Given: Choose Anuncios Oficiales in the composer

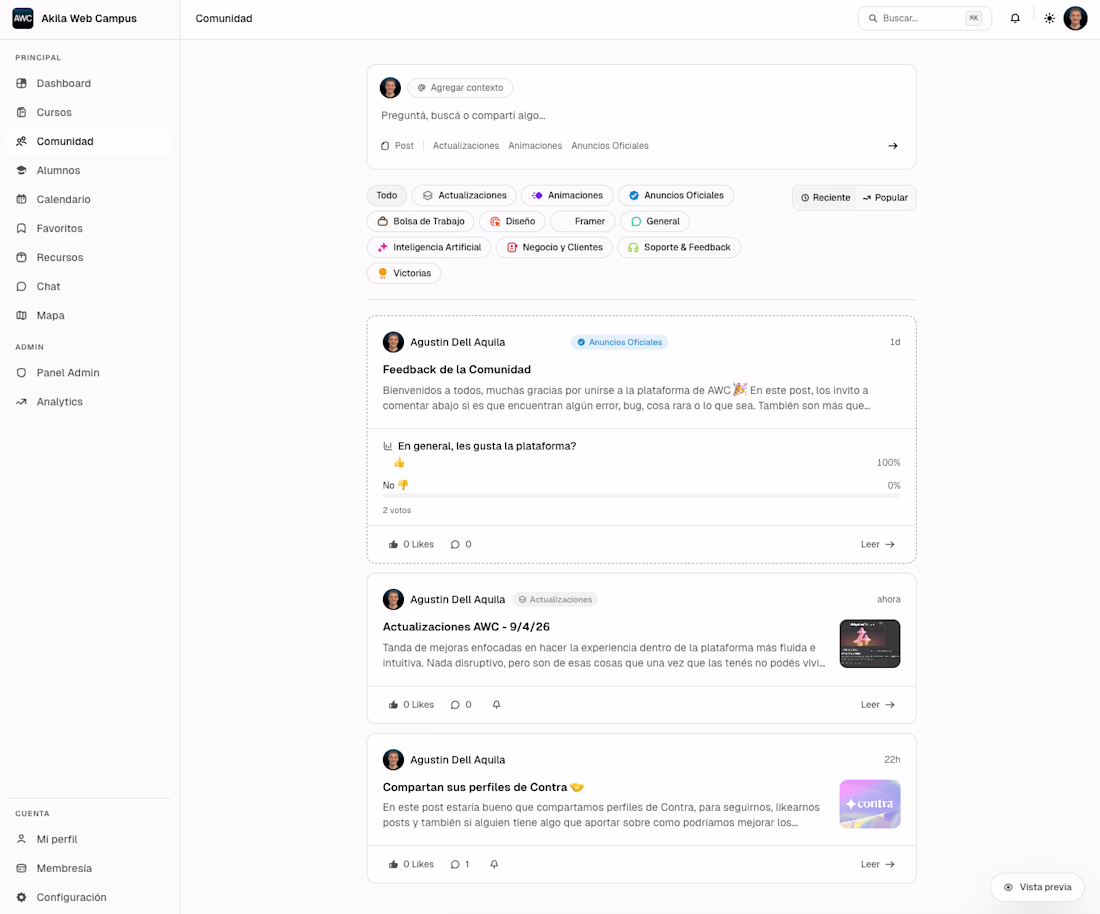Looking at the screenshot, I should click(610, 146).
